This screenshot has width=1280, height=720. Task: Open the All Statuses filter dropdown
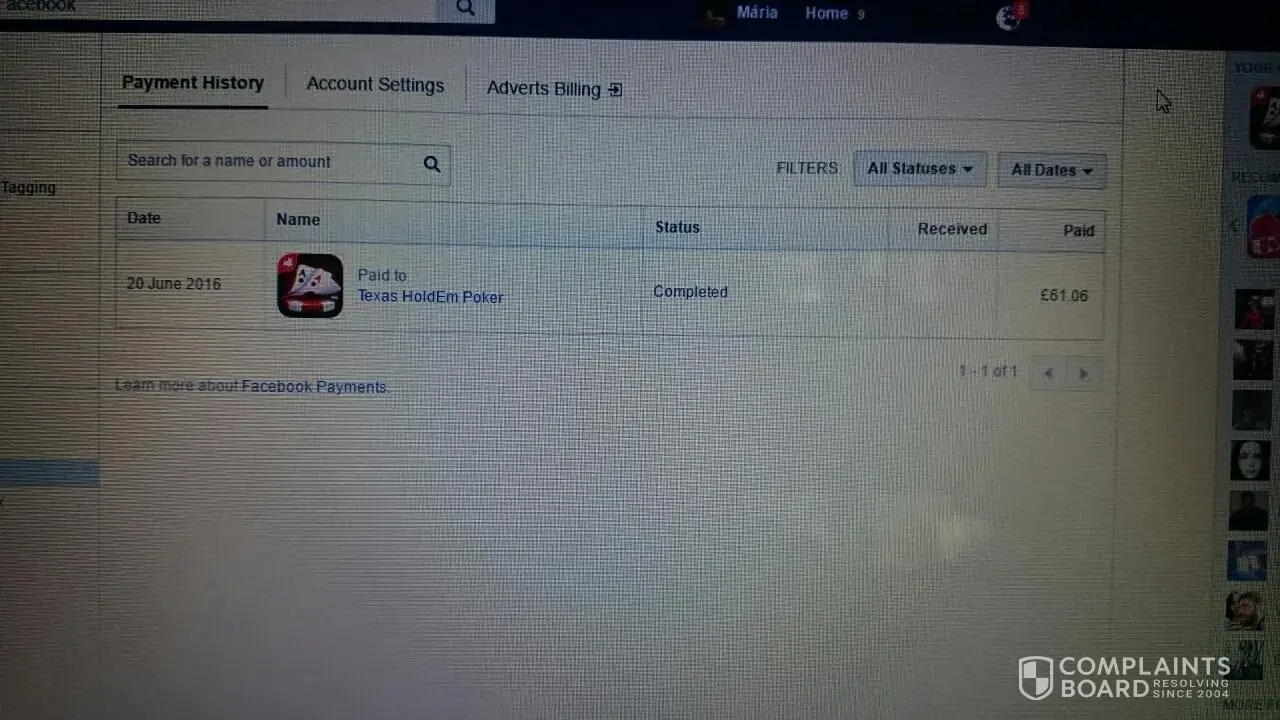pyautogui.click(x=920, y=169)
